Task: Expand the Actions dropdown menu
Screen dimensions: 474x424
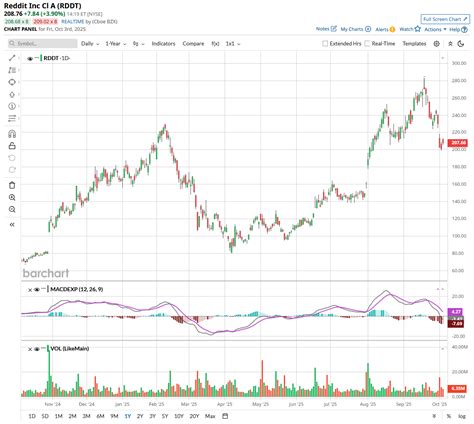Action: [435, 29]
